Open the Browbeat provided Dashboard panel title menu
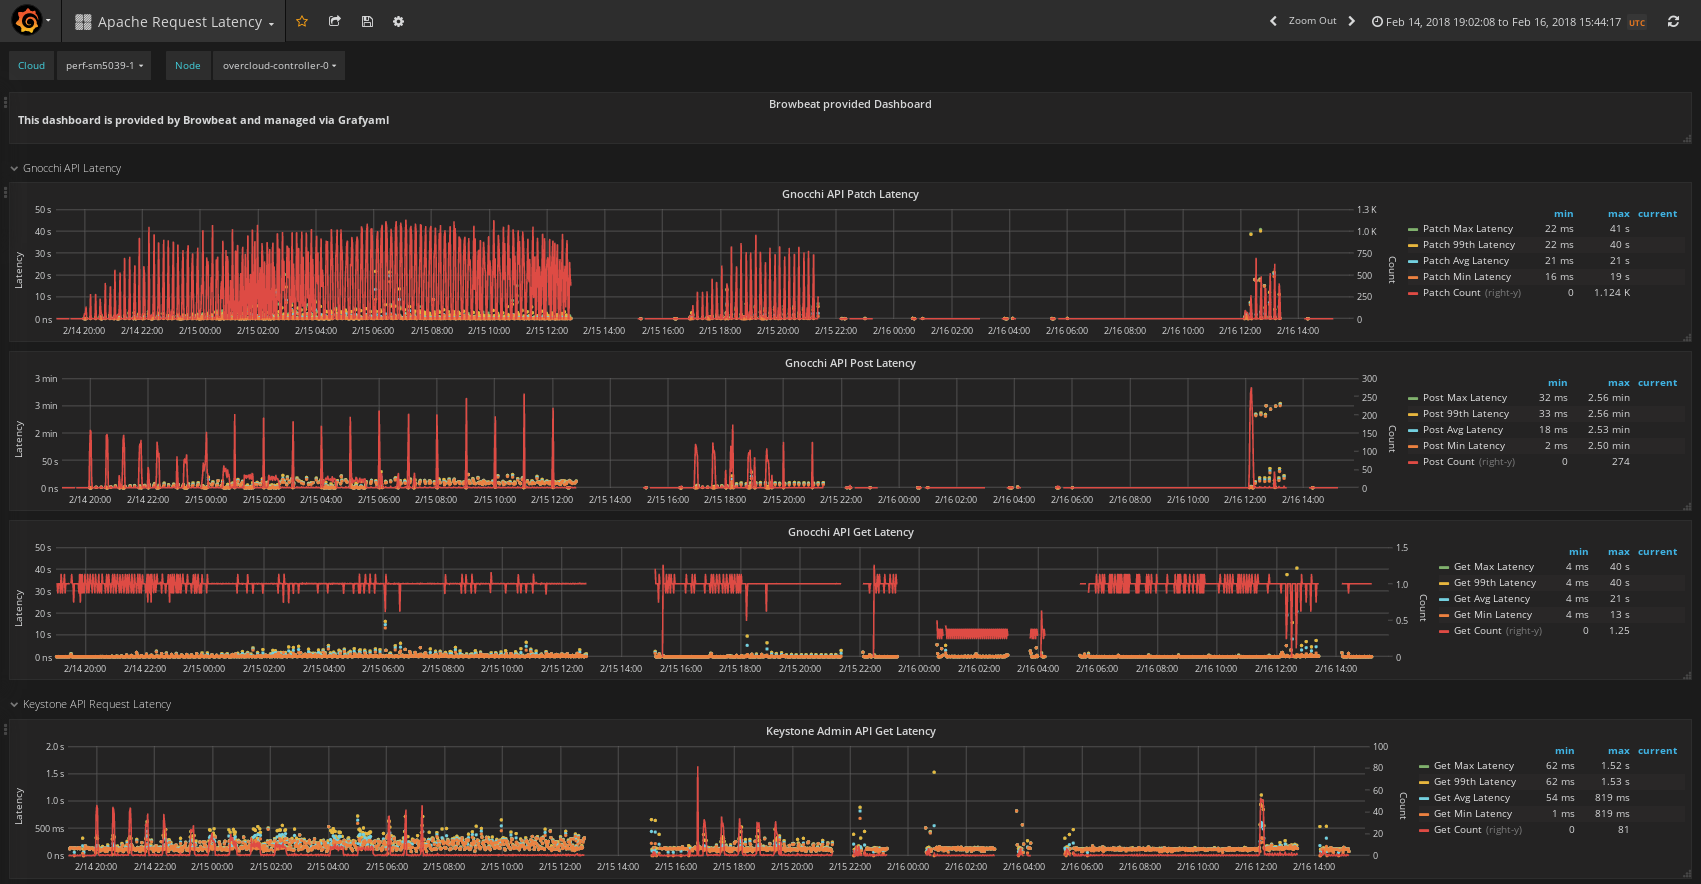This screenshot has width=1701, height=884. 850,104
